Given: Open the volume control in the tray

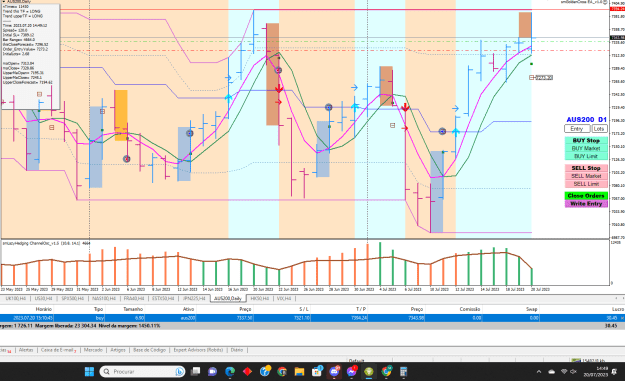Looking at the screenshot, I should click(x=574, y=371).
